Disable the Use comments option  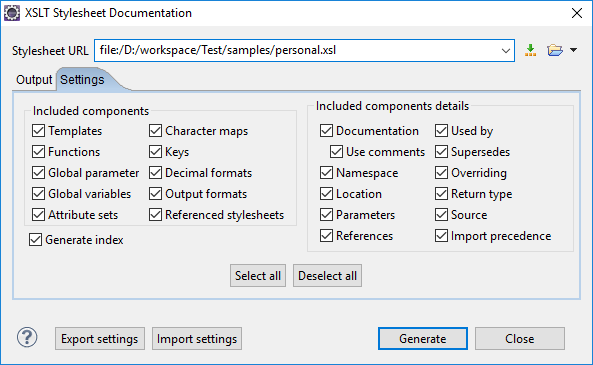[x=336, y=152]
